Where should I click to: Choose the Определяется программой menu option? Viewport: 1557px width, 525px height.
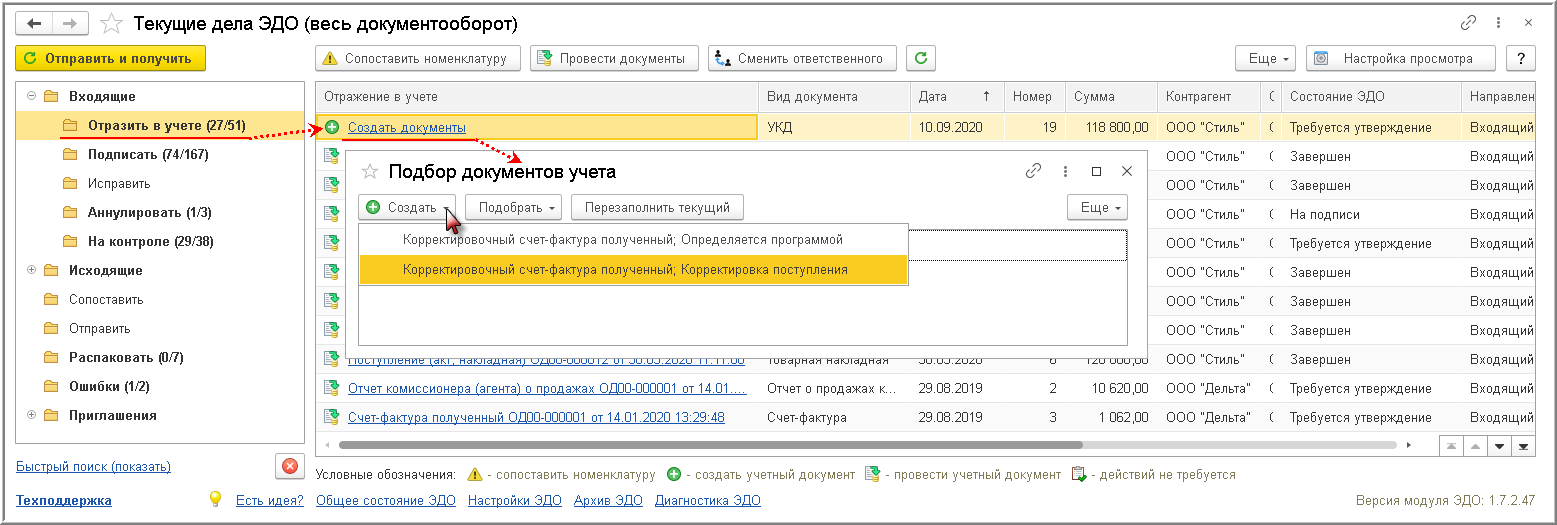[632, 240]
